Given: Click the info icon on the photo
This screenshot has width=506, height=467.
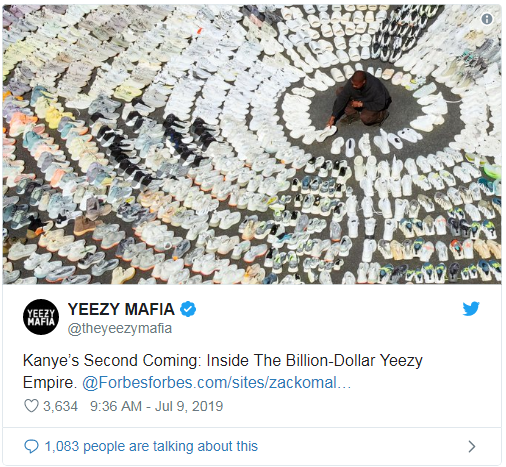Looking at the screenshot, I should [487, 19].
